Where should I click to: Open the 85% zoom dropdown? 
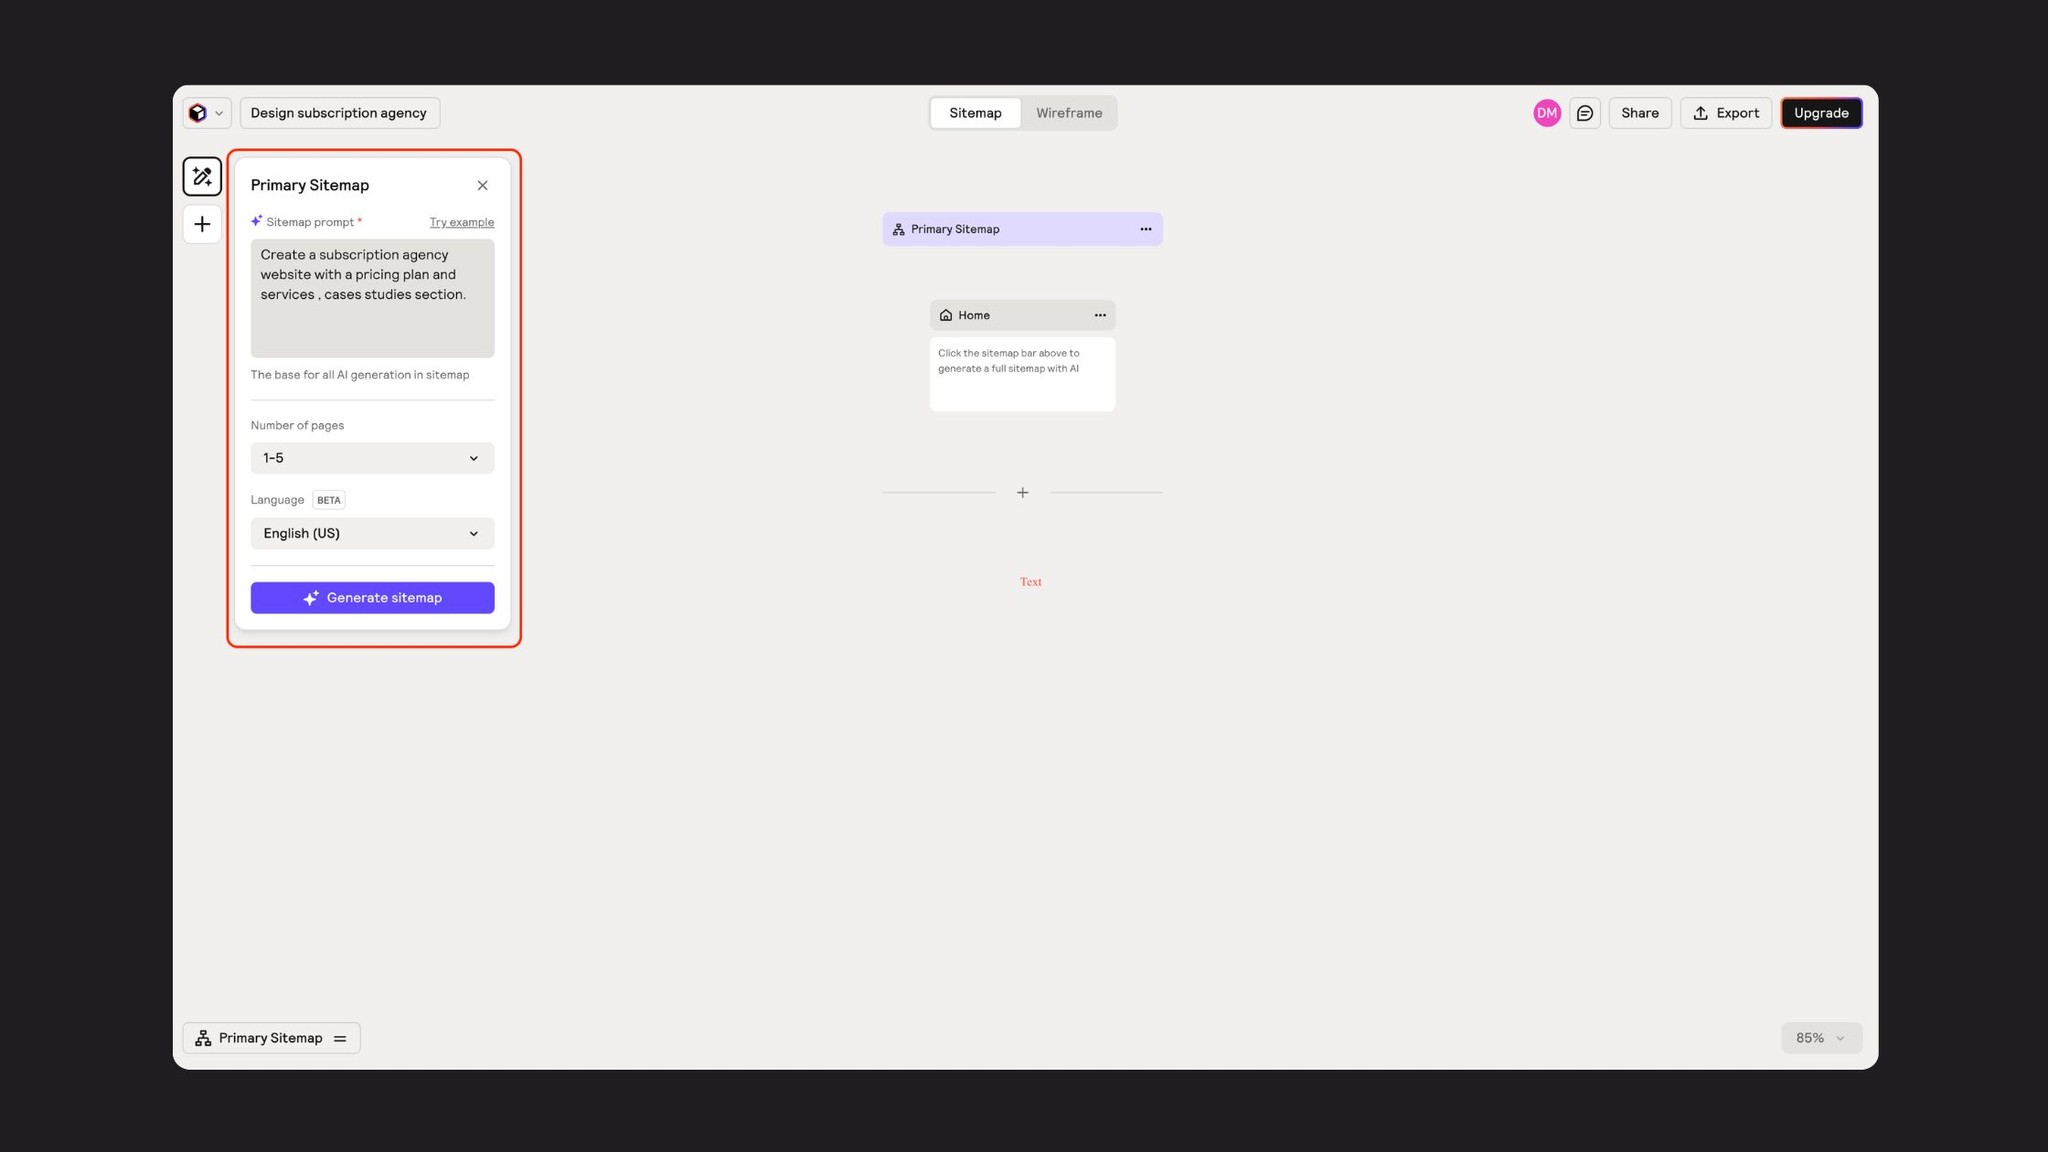click(1820, 1037)
